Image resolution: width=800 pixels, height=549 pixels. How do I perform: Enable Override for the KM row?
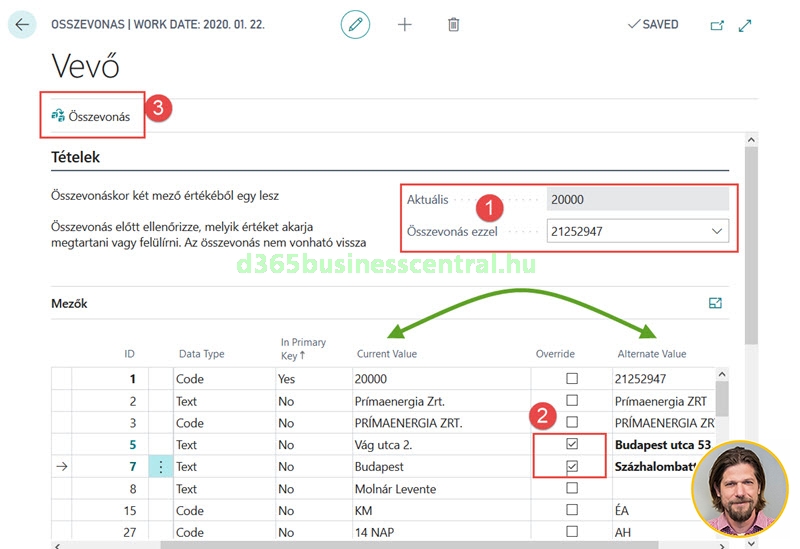tap(572, 510)
